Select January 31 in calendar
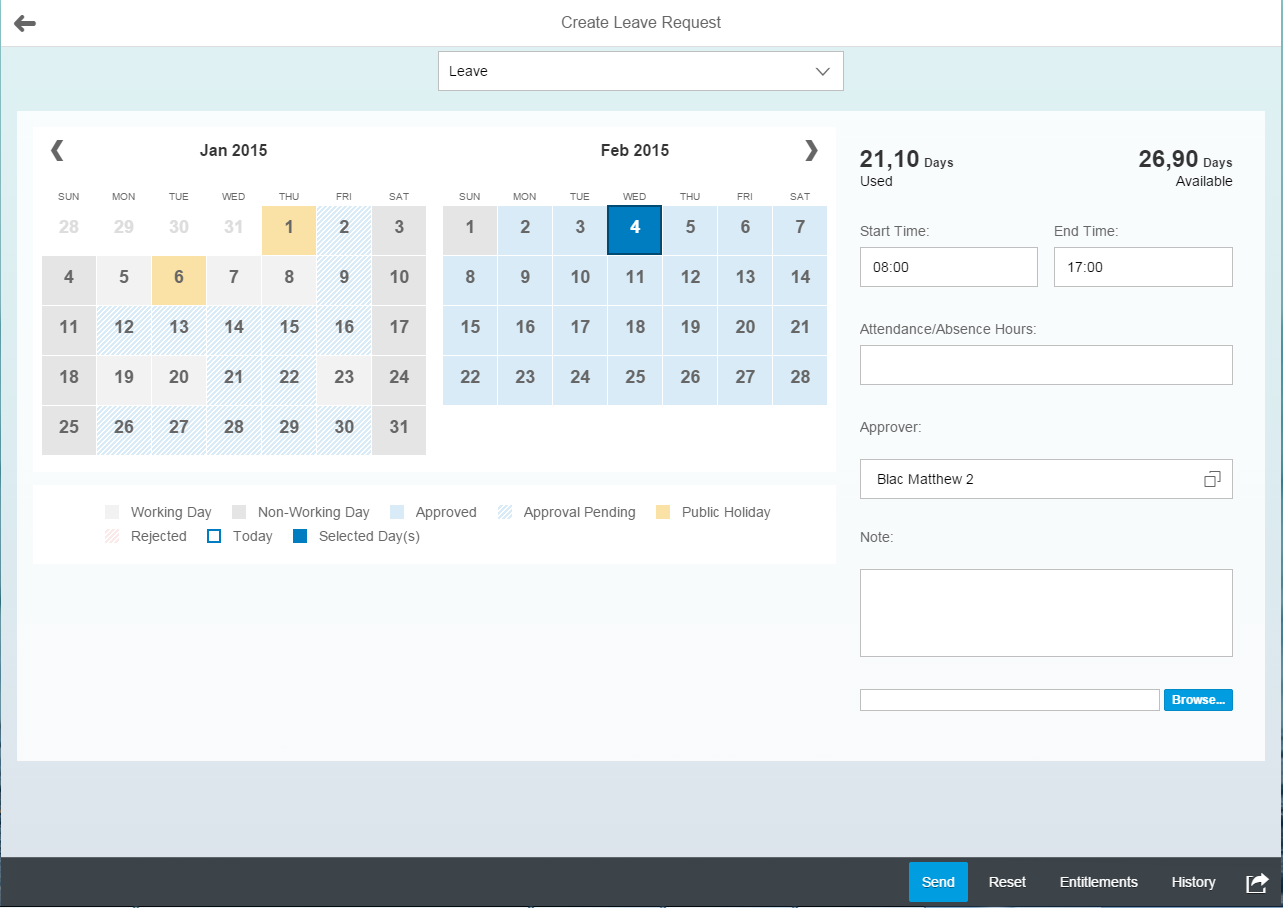 [x=399, y=430]
